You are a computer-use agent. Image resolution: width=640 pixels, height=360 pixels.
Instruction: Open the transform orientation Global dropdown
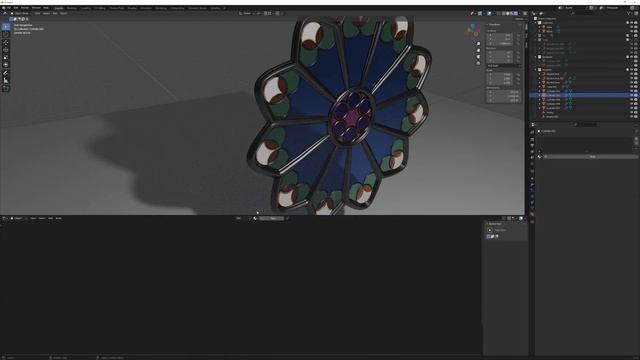coord(246,13)
